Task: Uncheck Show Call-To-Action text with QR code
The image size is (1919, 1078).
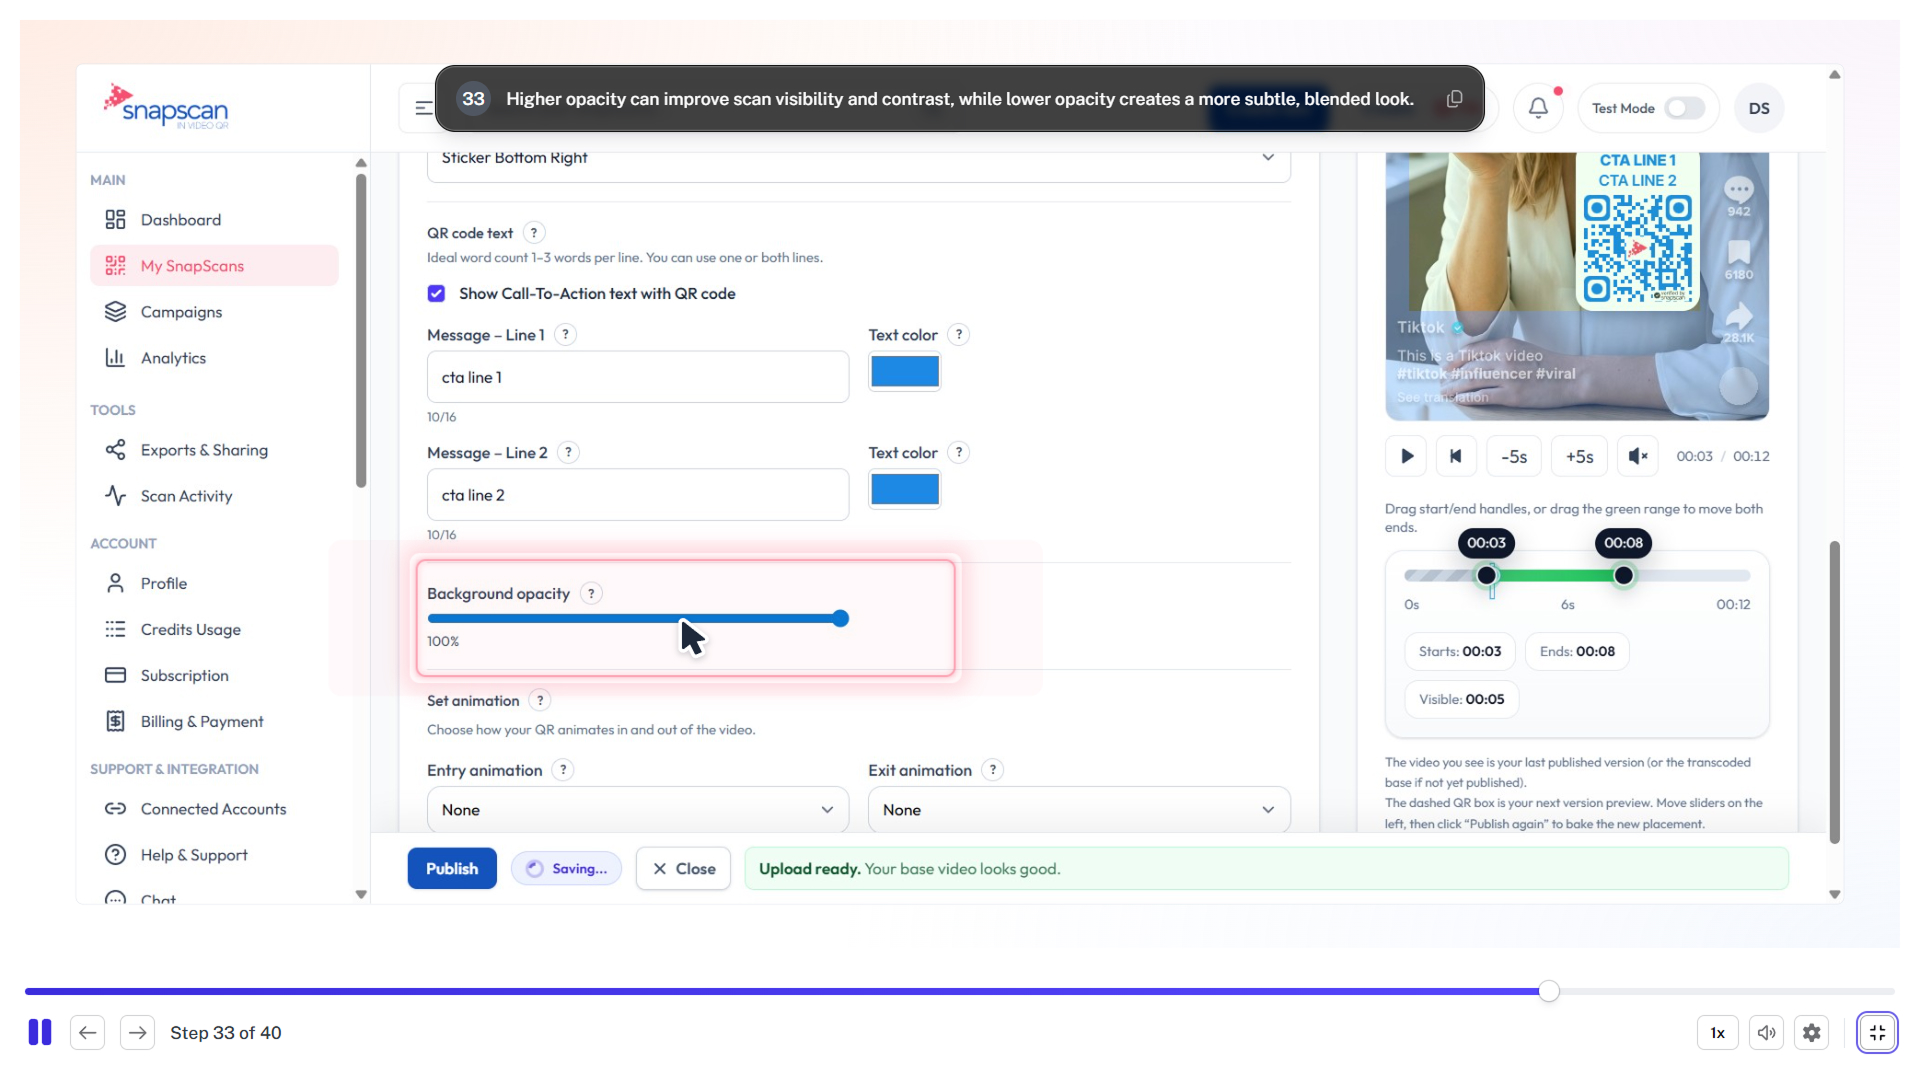Action: pos(436,293)
